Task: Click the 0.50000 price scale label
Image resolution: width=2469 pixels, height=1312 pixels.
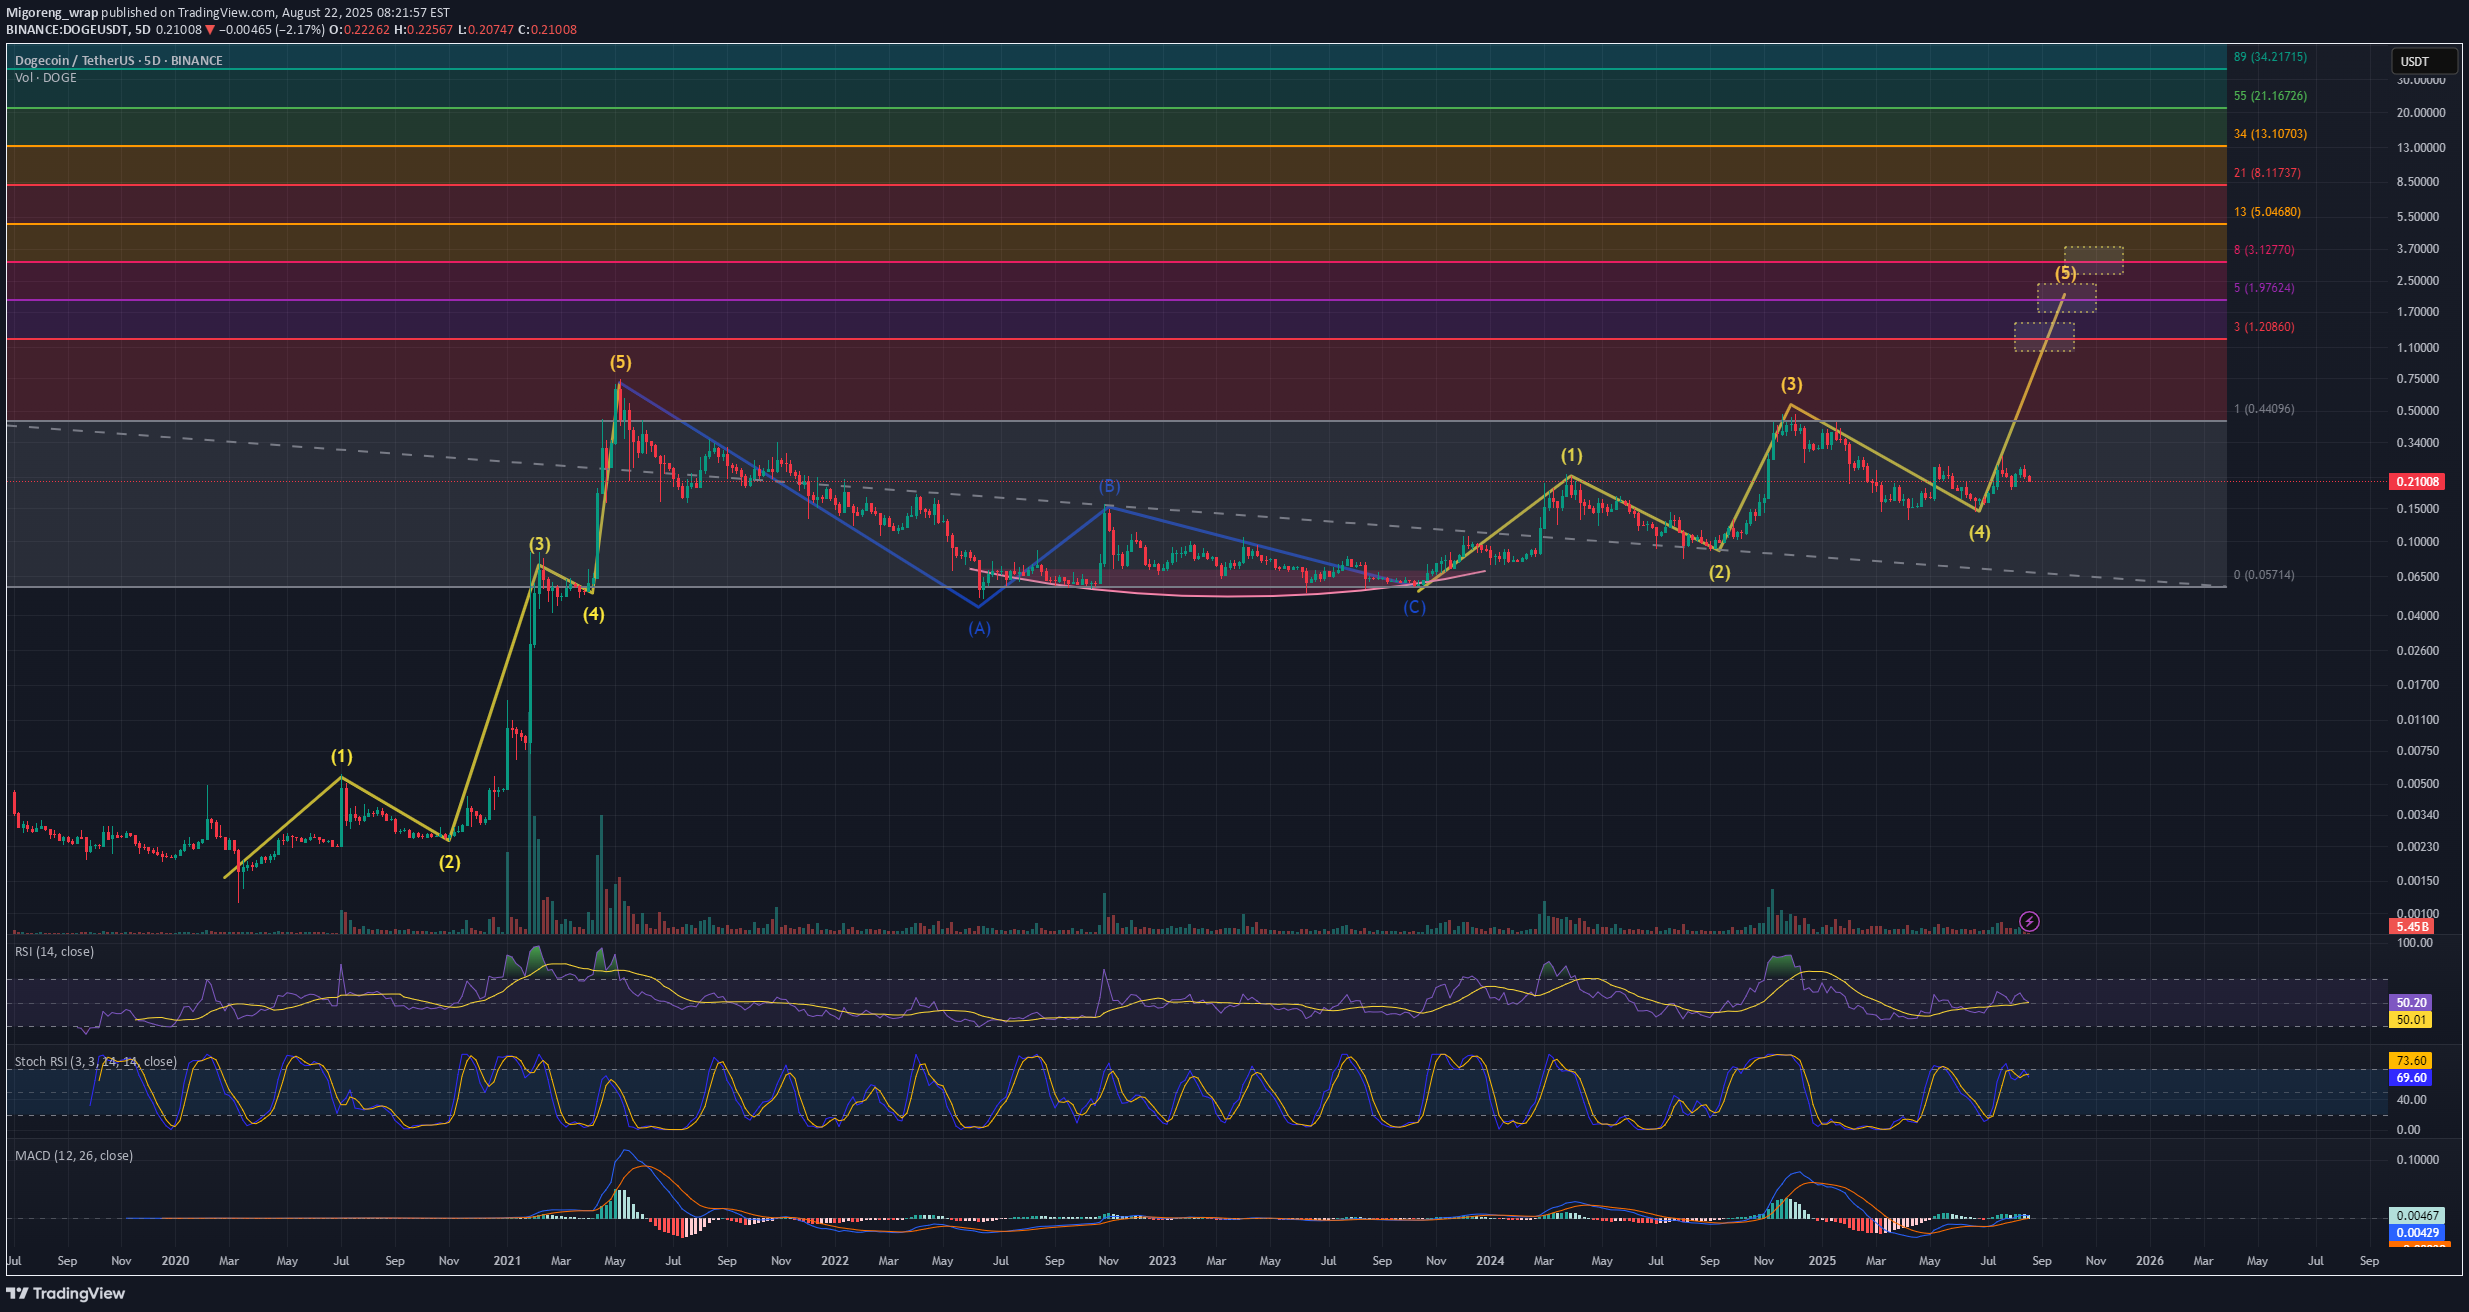Action: 2418,411
